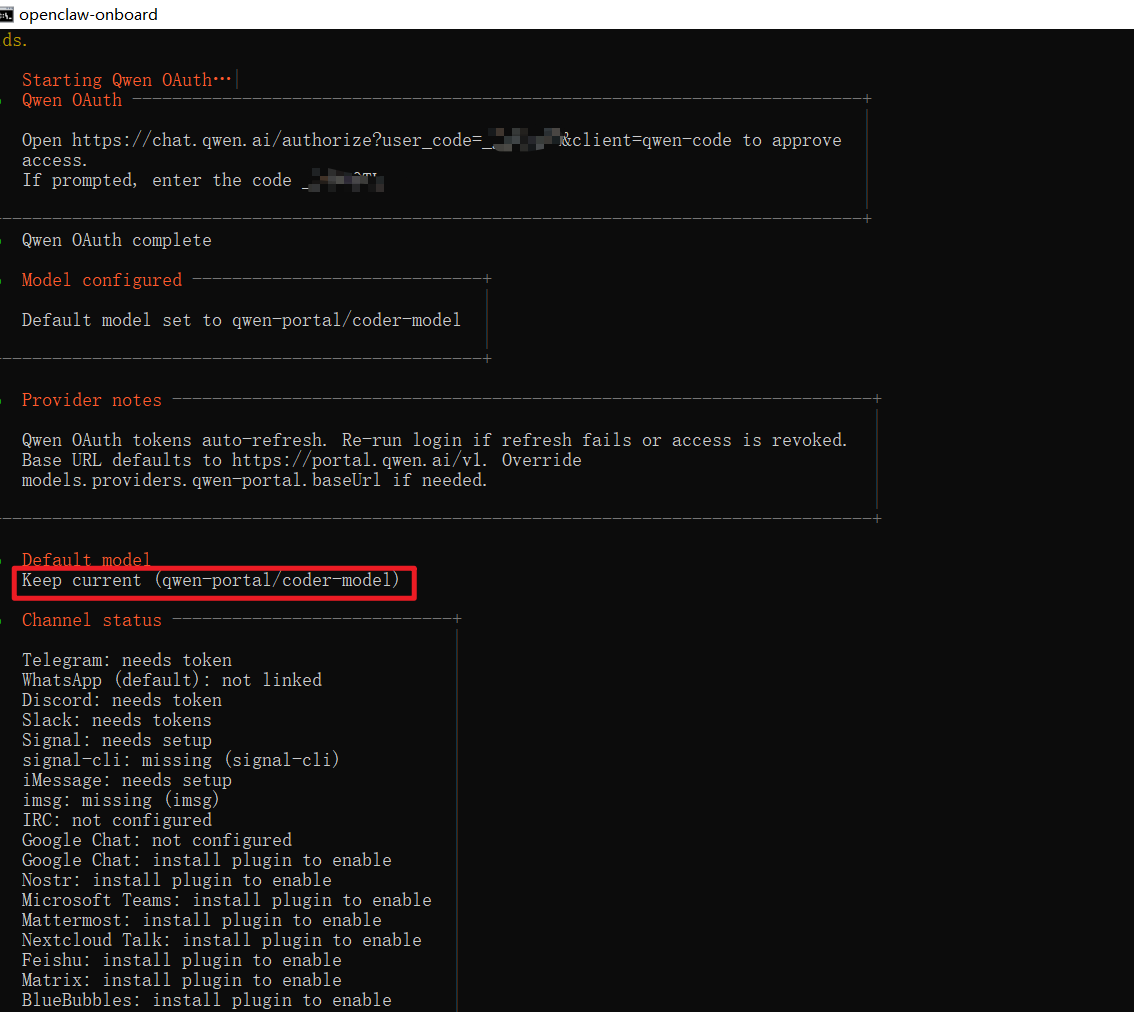Click 'iMessage: needs setup' status line
Screen dimensions: 1134x1012
pos(127,780)
